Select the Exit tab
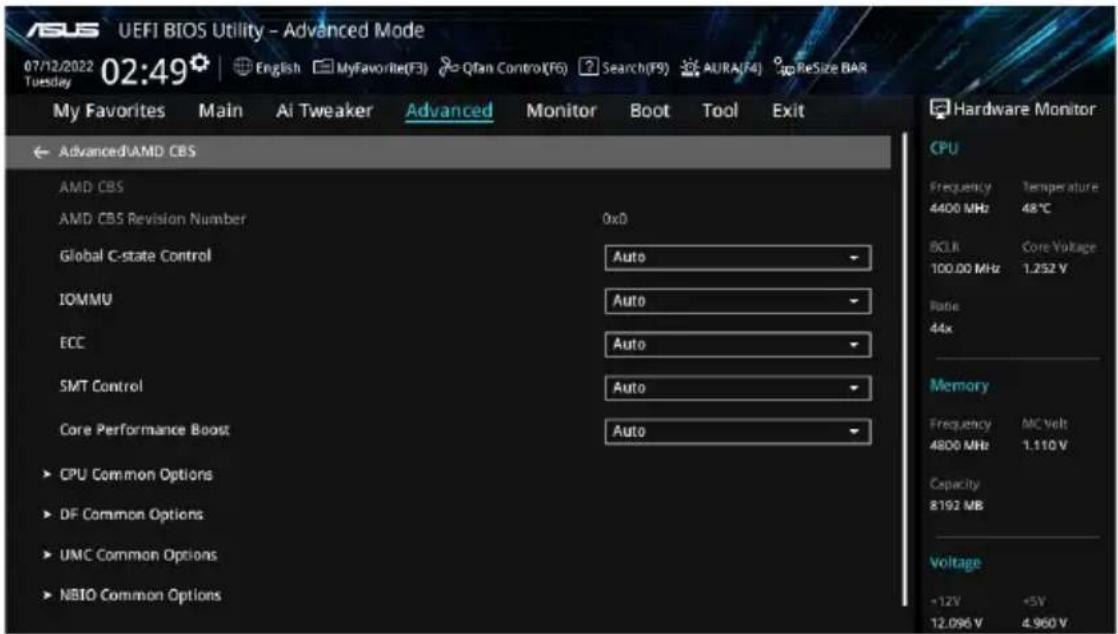 [x=788, y=111]
